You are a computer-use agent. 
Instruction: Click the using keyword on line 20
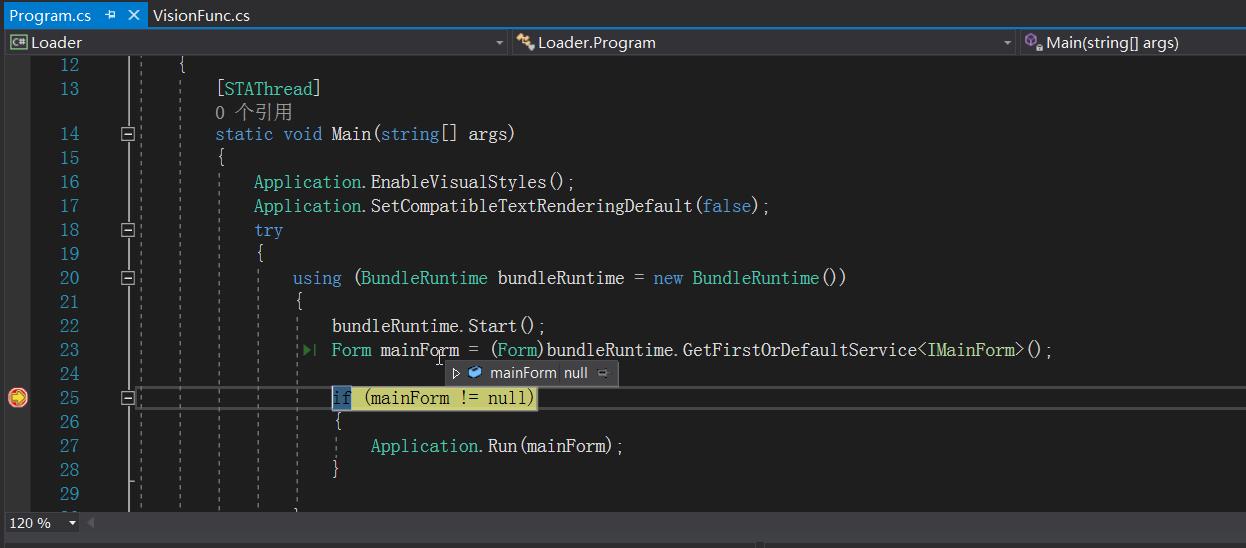pos(317,278)
